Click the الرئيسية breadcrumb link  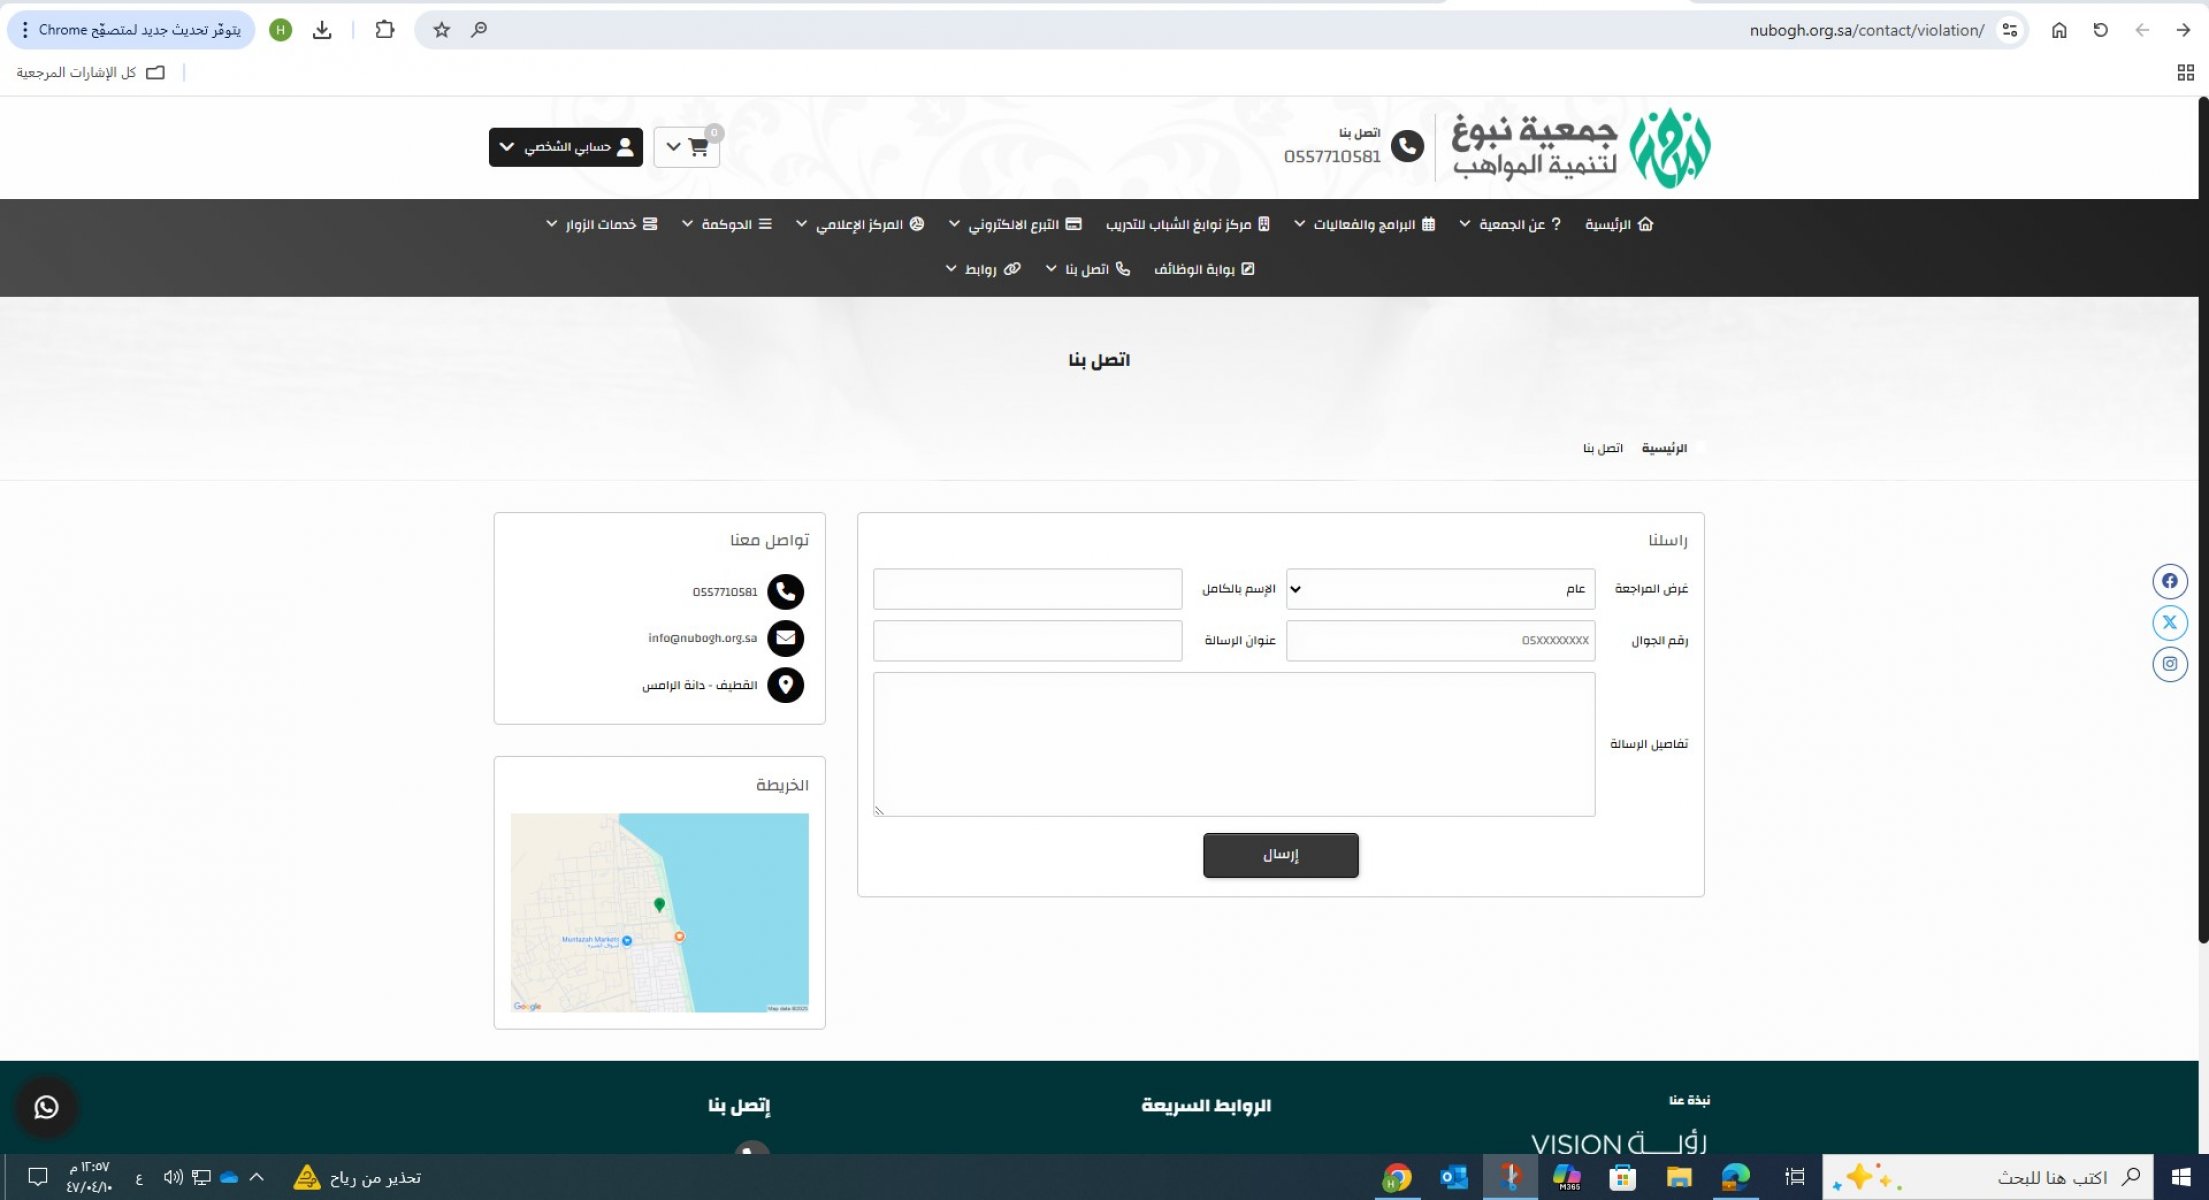pos(1664,448)
